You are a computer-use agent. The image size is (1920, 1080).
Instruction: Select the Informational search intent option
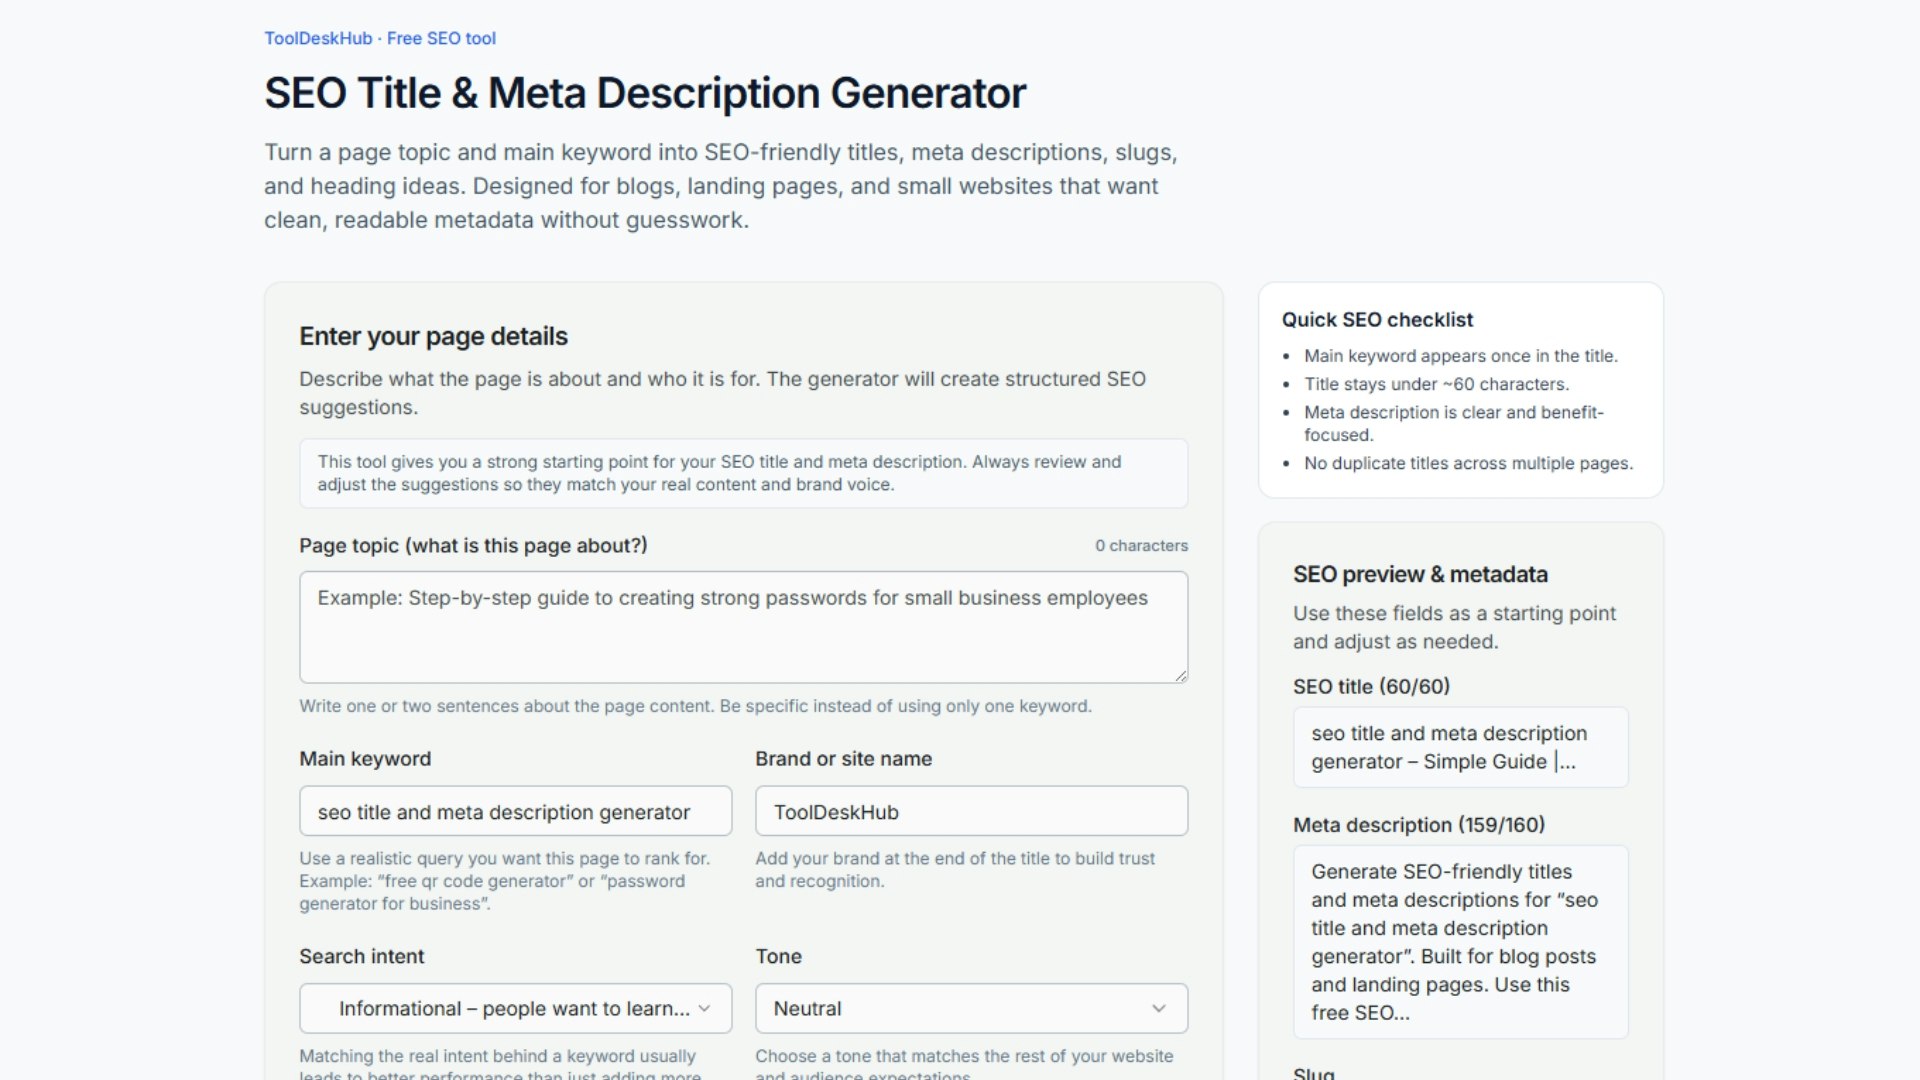(515, 1008)
